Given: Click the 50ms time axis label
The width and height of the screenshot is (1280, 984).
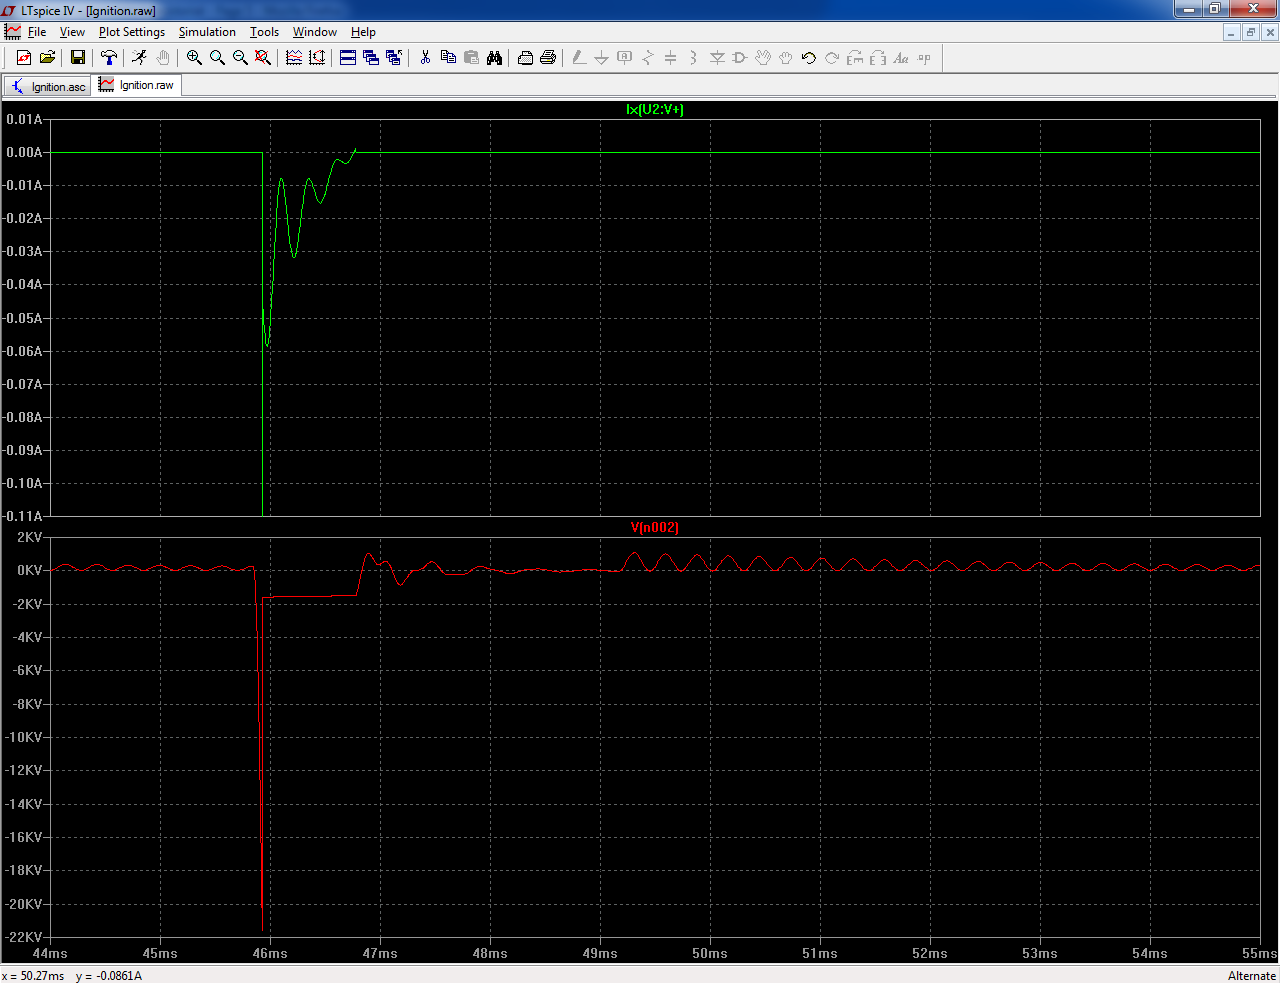Looking at the screenshot, I should (710, 953).
